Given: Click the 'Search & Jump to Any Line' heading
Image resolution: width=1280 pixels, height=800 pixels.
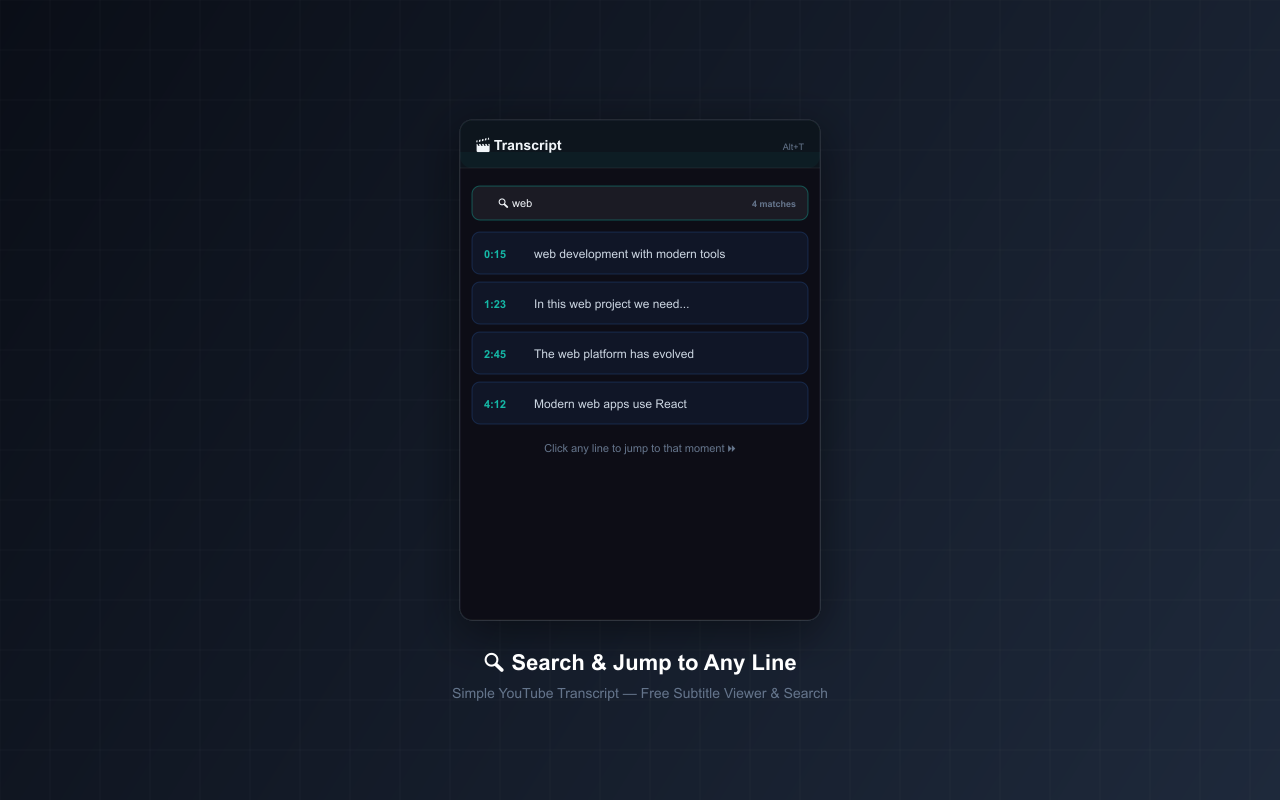Looking at the screenshot, I should pyautogui.click(x=653, y=662).
